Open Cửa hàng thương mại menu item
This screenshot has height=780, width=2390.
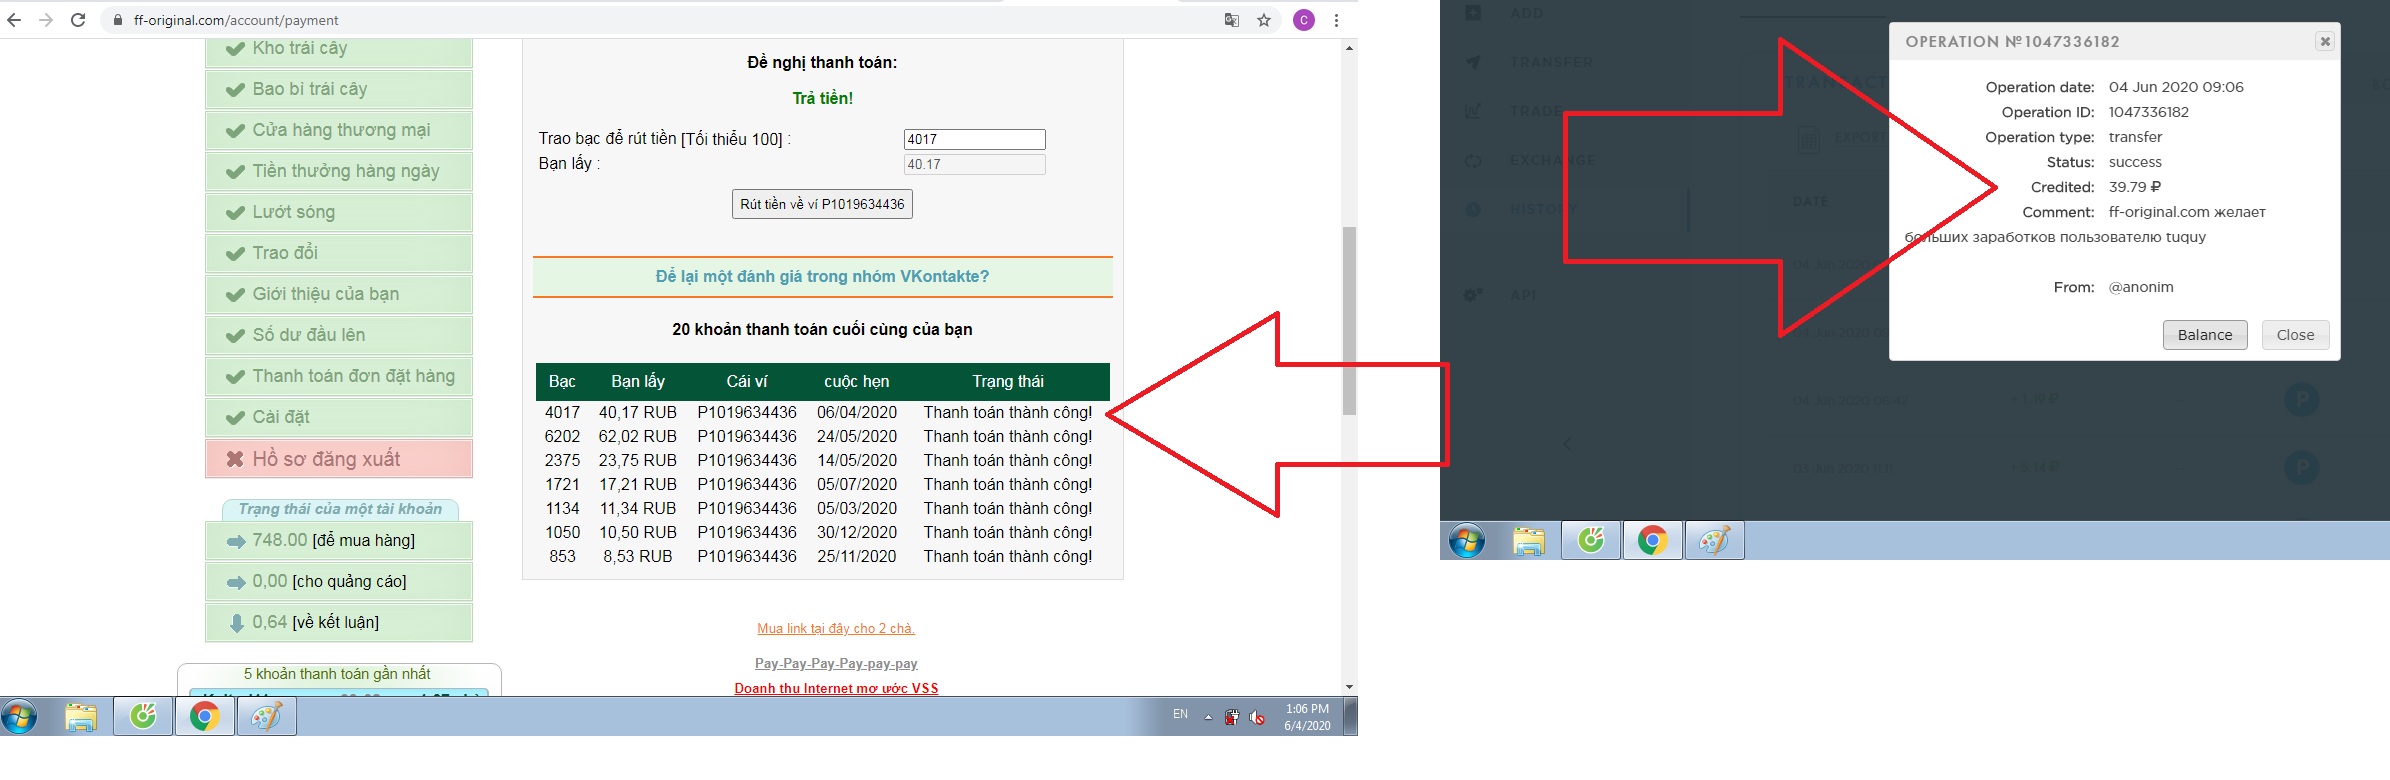339,131
